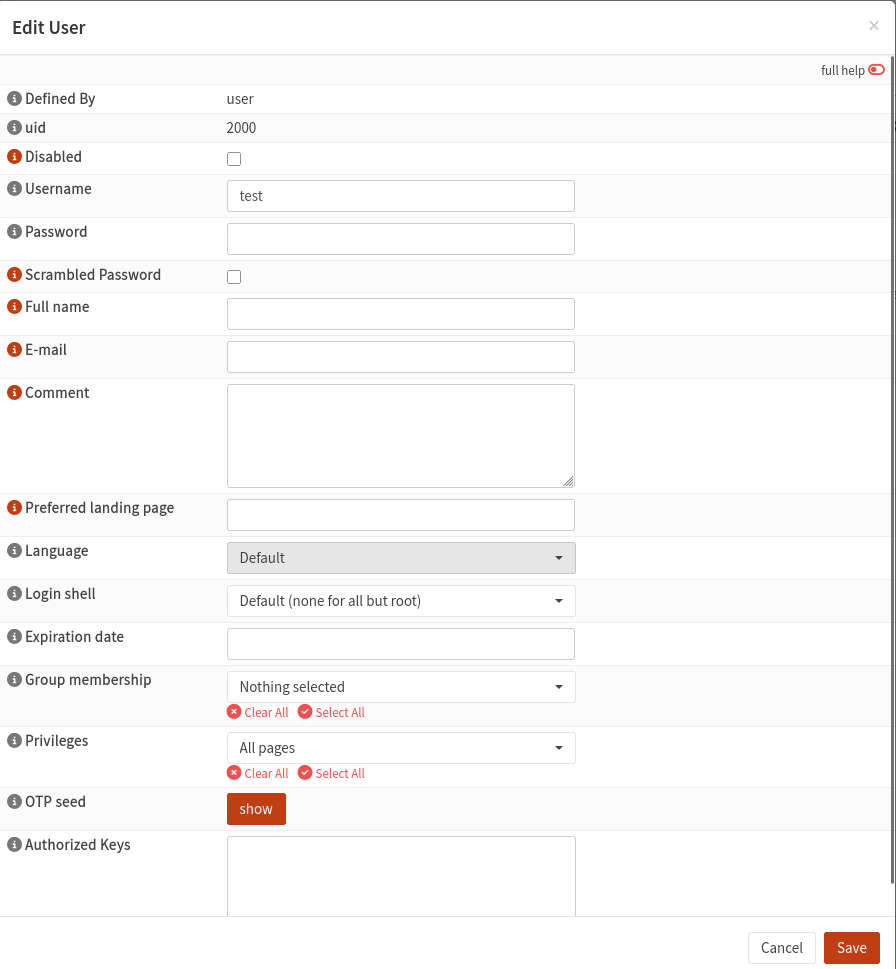View help for Expiration date
Viewport: 896px width, 969px height.
coord(13,636)
